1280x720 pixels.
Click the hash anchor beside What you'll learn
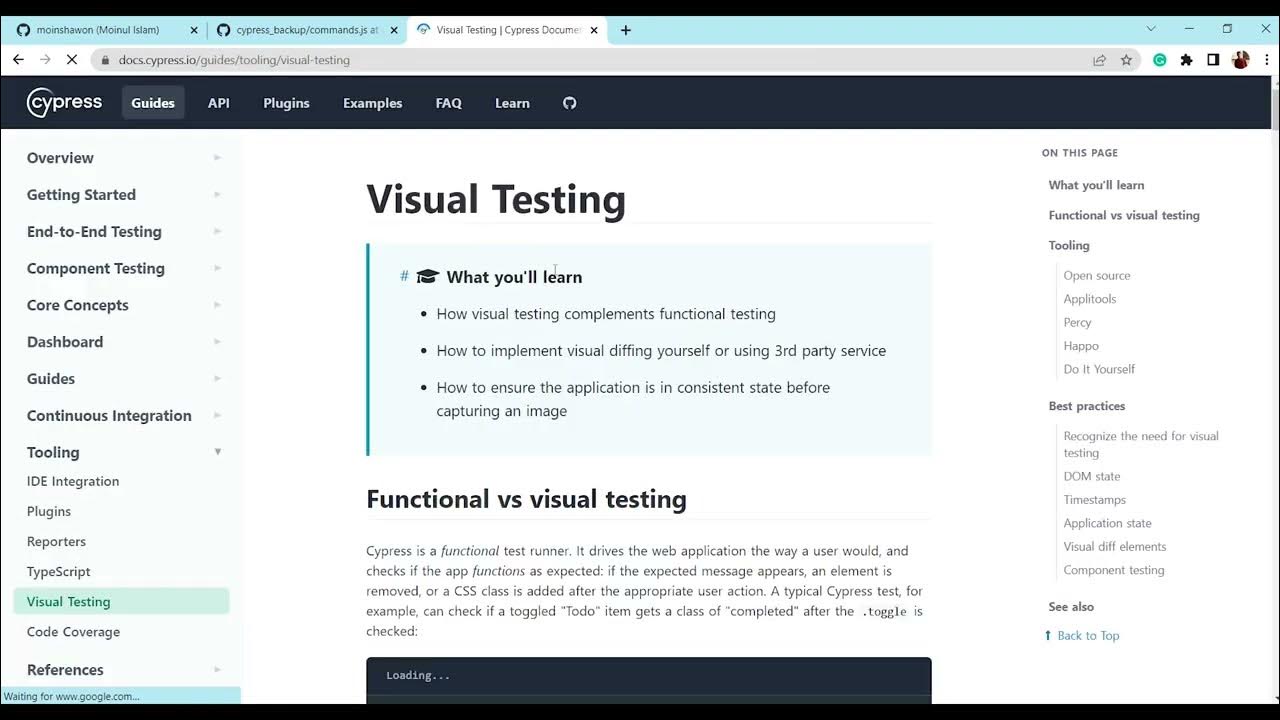point(404,276)
